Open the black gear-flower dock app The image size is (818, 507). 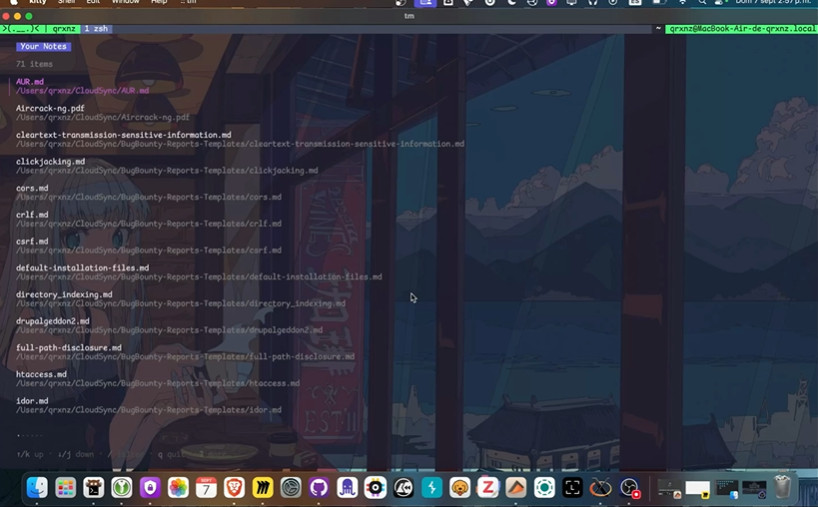click(375, 488)
